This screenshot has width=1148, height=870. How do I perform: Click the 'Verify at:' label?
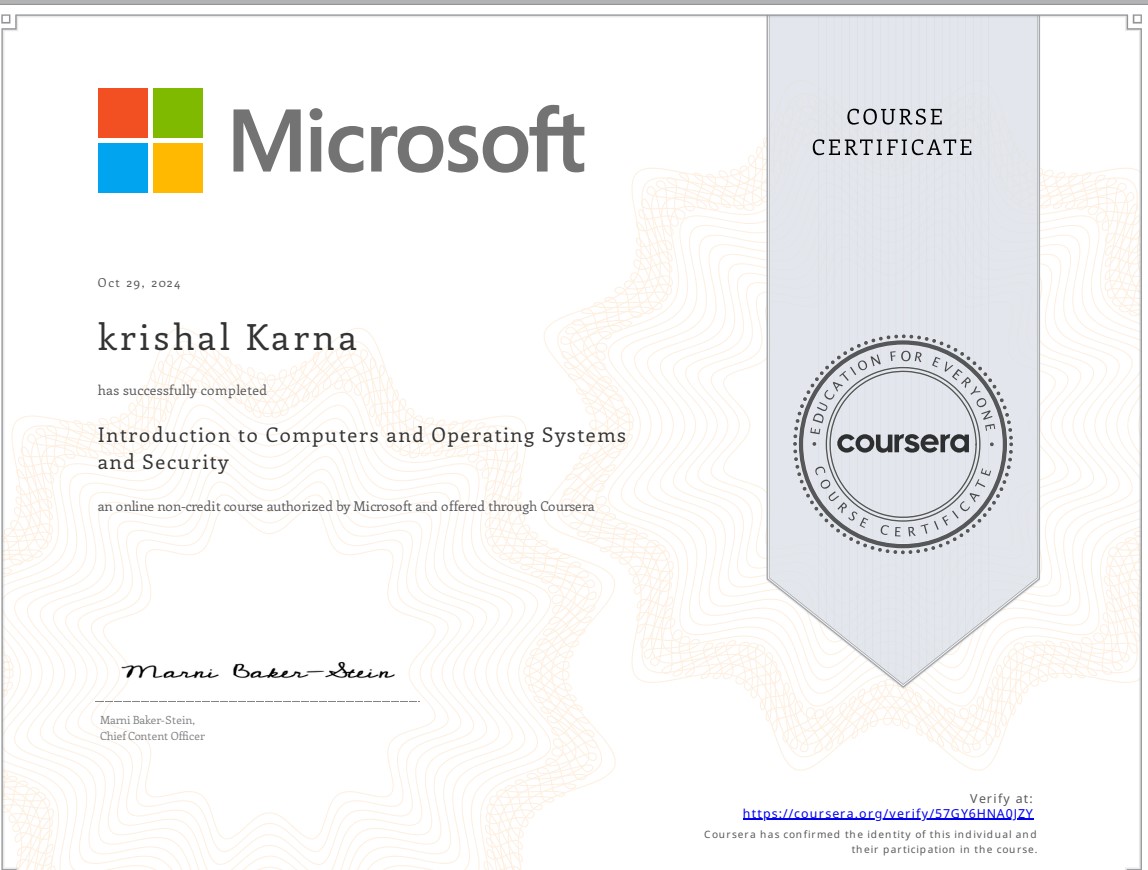click(1001, 798)
